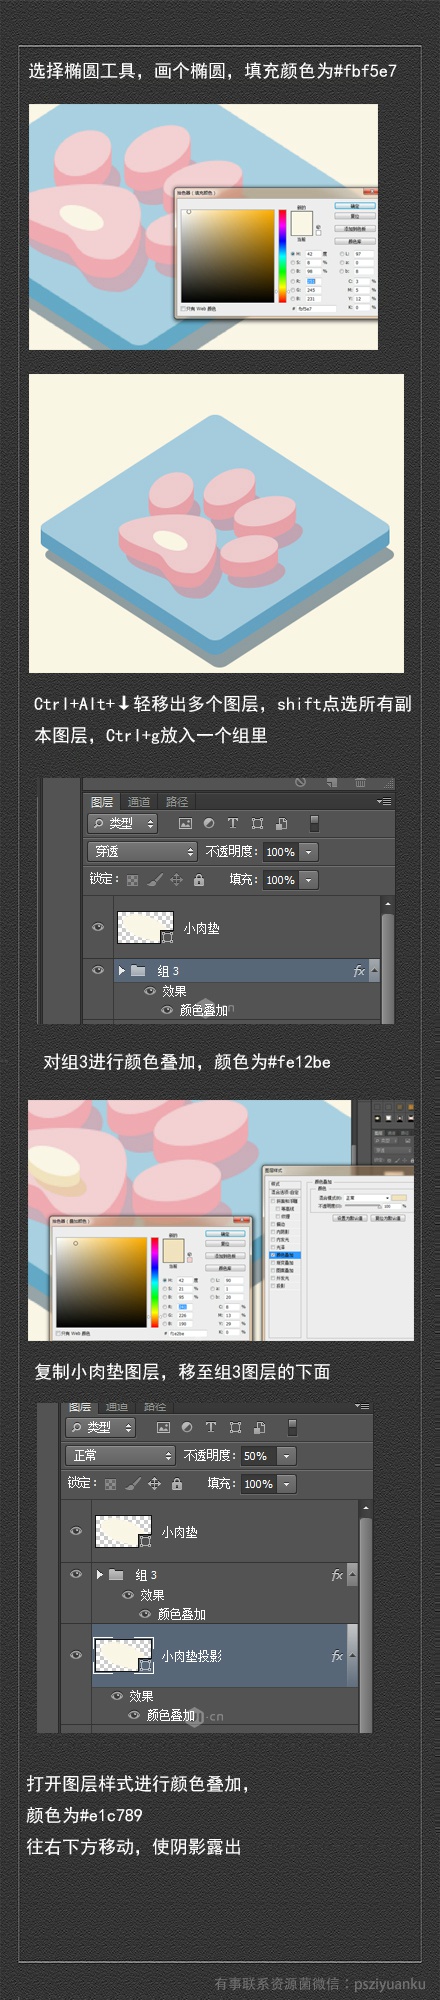Hide 小肉垫投影 layer via its eye icon

[76, 1655]
